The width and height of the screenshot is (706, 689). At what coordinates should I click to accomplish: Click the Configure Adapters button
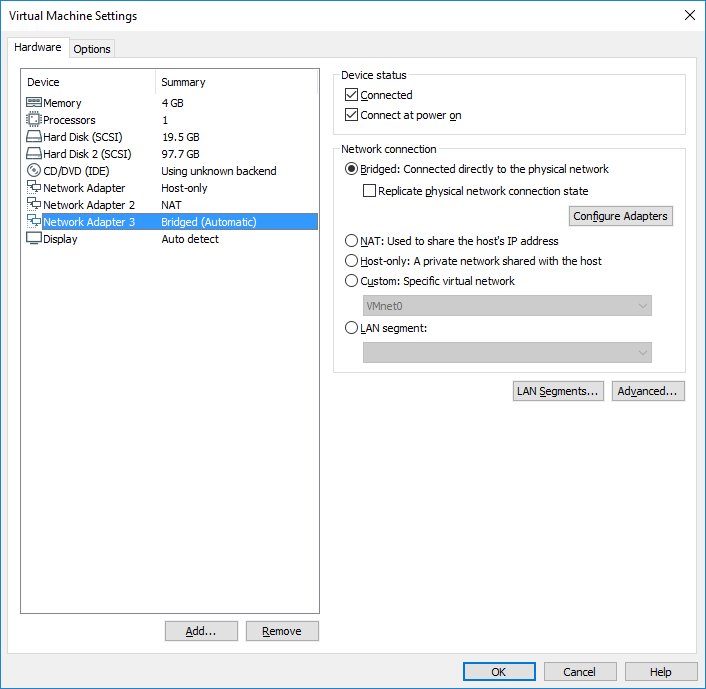click(620, 216)
